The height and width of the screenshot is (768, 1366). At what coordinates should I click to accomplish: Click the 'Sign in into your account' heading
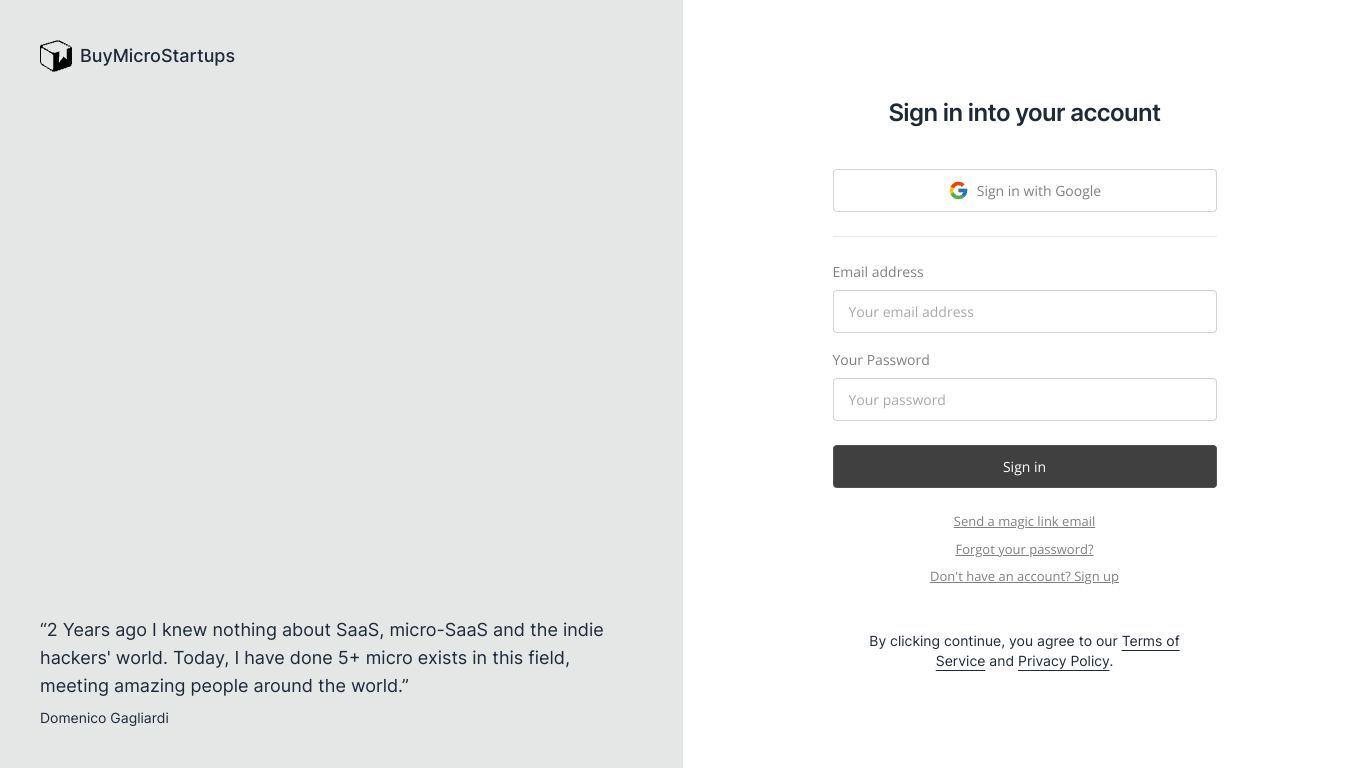(x=1024, y=113)
